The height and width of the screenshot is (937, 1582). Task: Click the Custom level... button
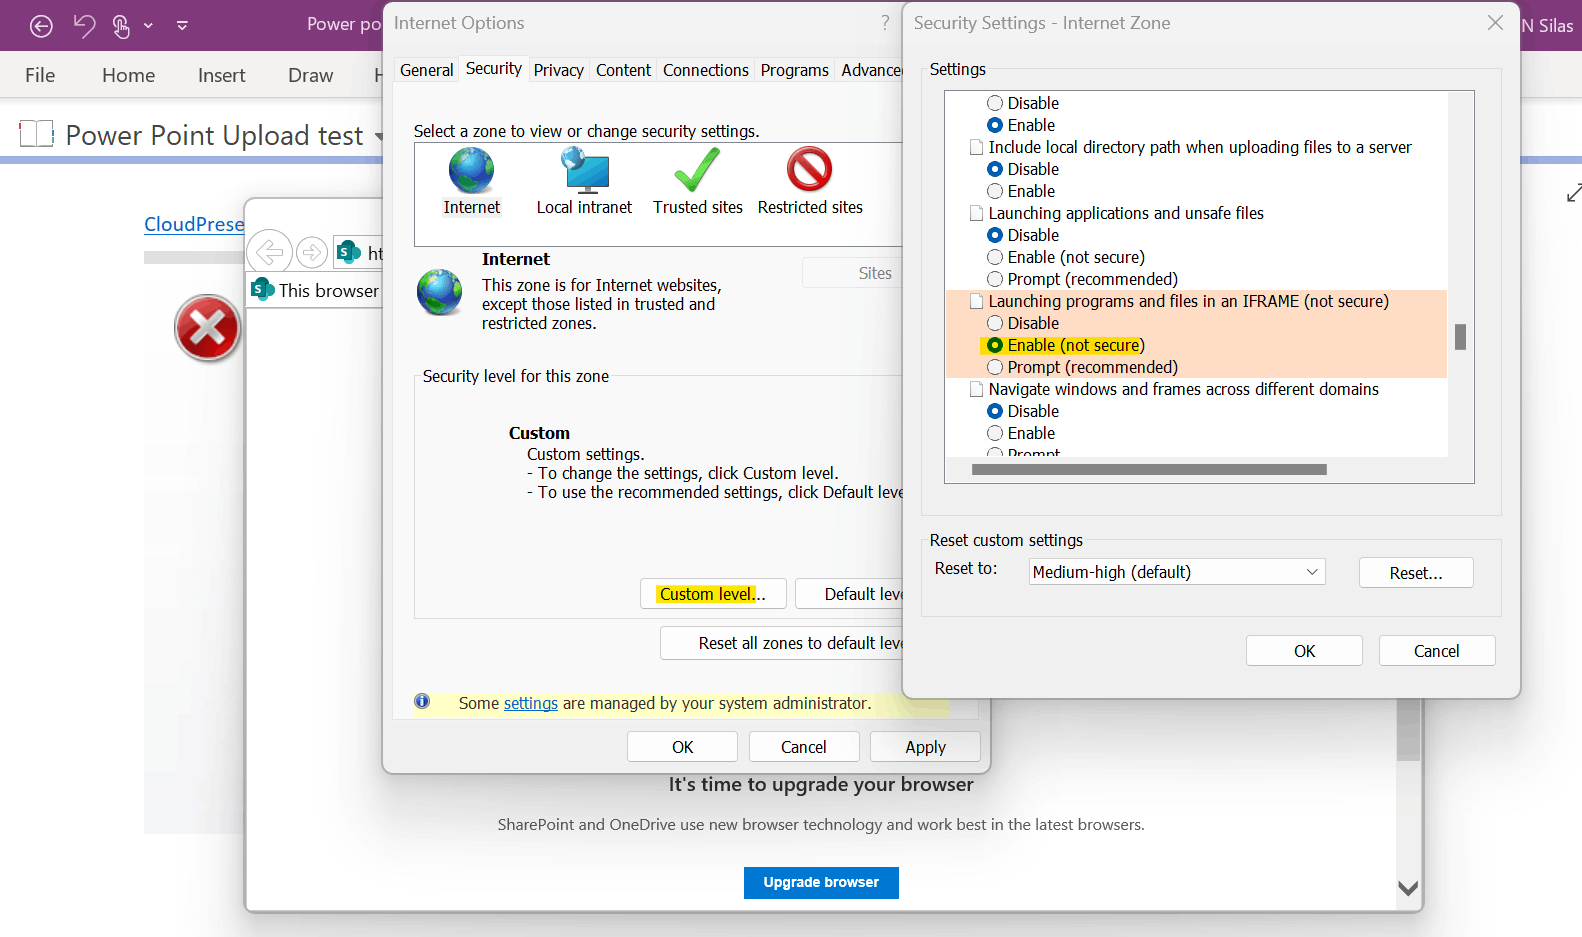[713, 594]
